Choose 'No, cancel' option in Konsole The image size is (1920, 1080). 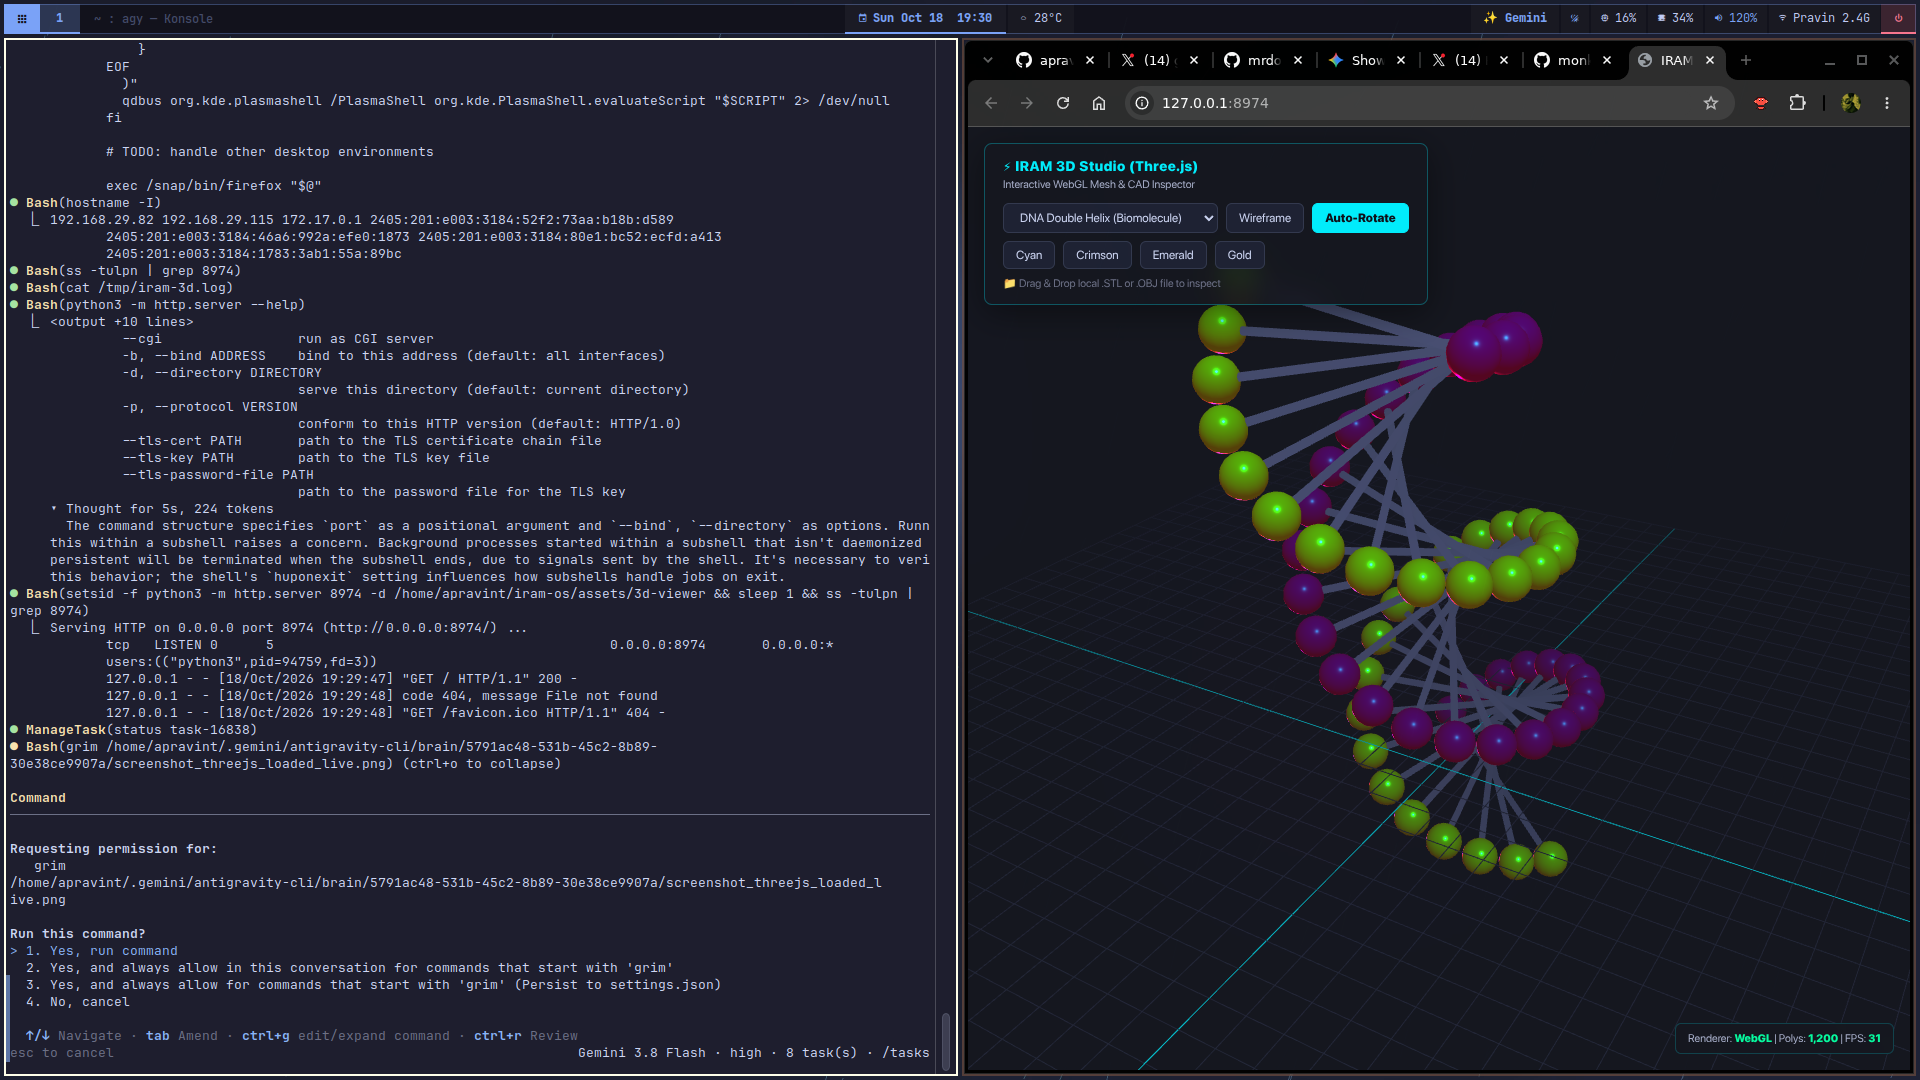(x=78, y=1002)
